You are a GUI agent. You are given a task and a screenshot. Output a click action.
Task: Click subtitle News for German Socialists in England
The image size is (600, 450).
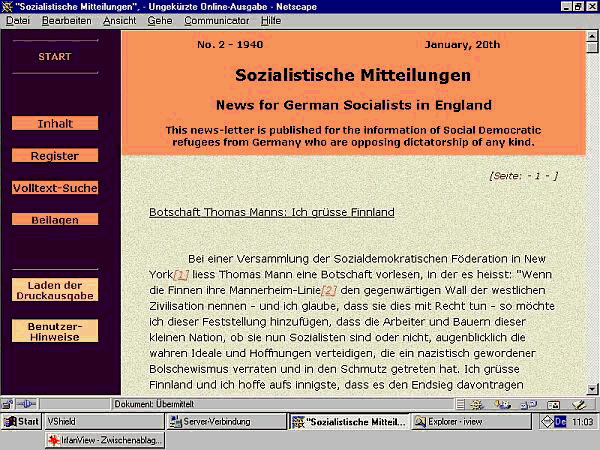[x=354, y=105]
